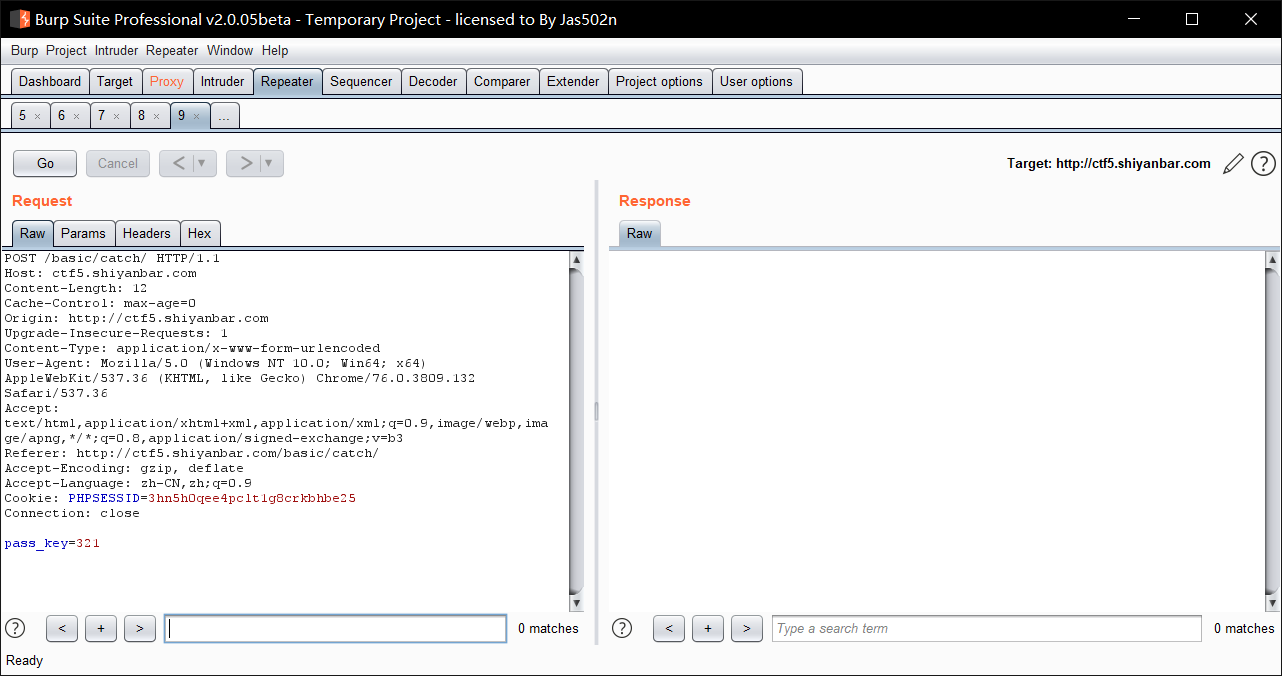Switch to the Intruder tab

click(222, 82)
